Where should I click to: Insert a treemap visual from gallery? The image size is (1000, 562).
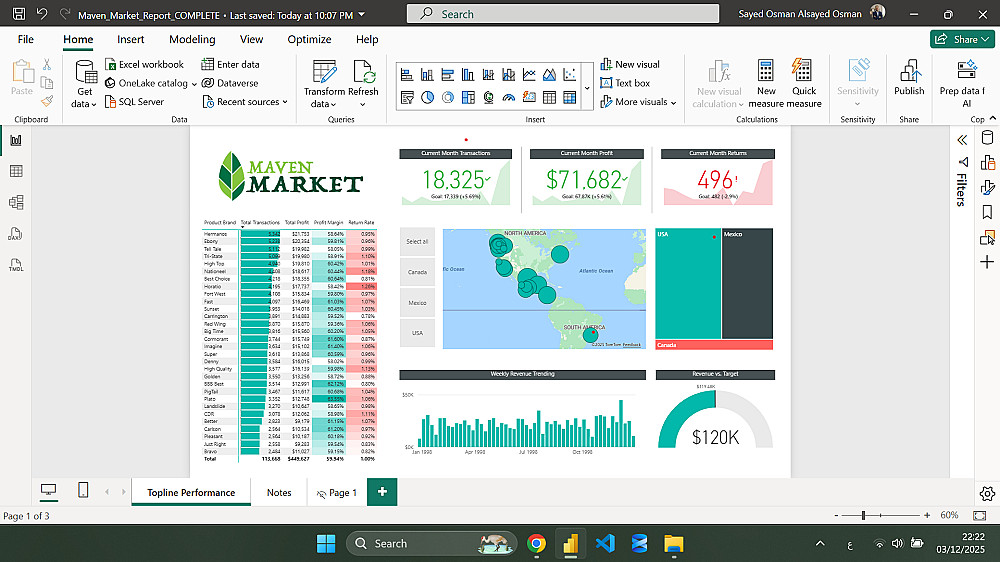point(468,98)
